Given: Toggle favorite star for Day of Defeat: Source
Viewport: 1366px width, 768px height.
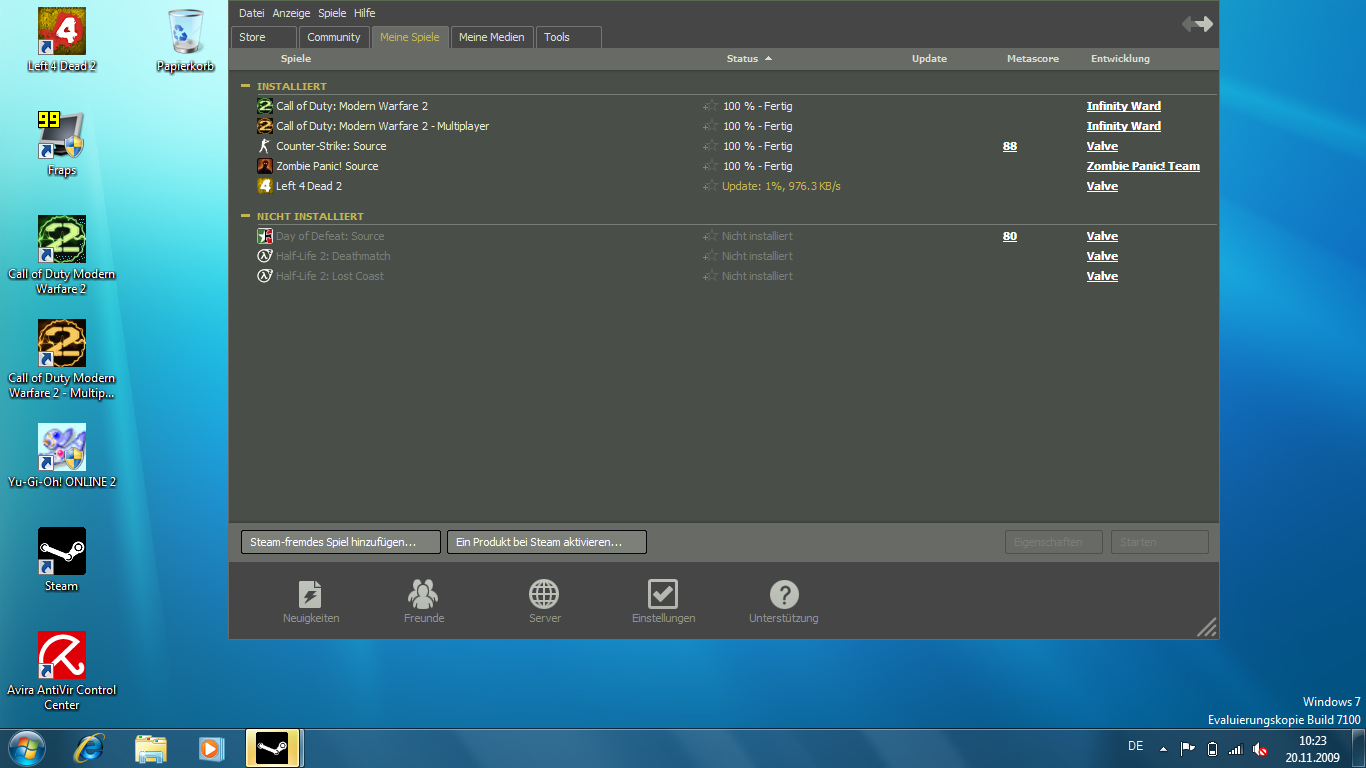Looking at the screenshot, I should (711, 236).
